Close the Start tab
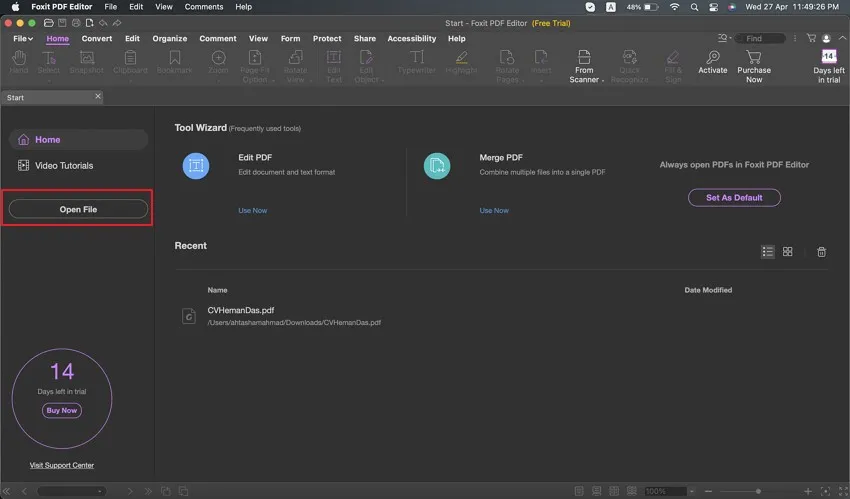The image size is (850, 499). point(98,96)
